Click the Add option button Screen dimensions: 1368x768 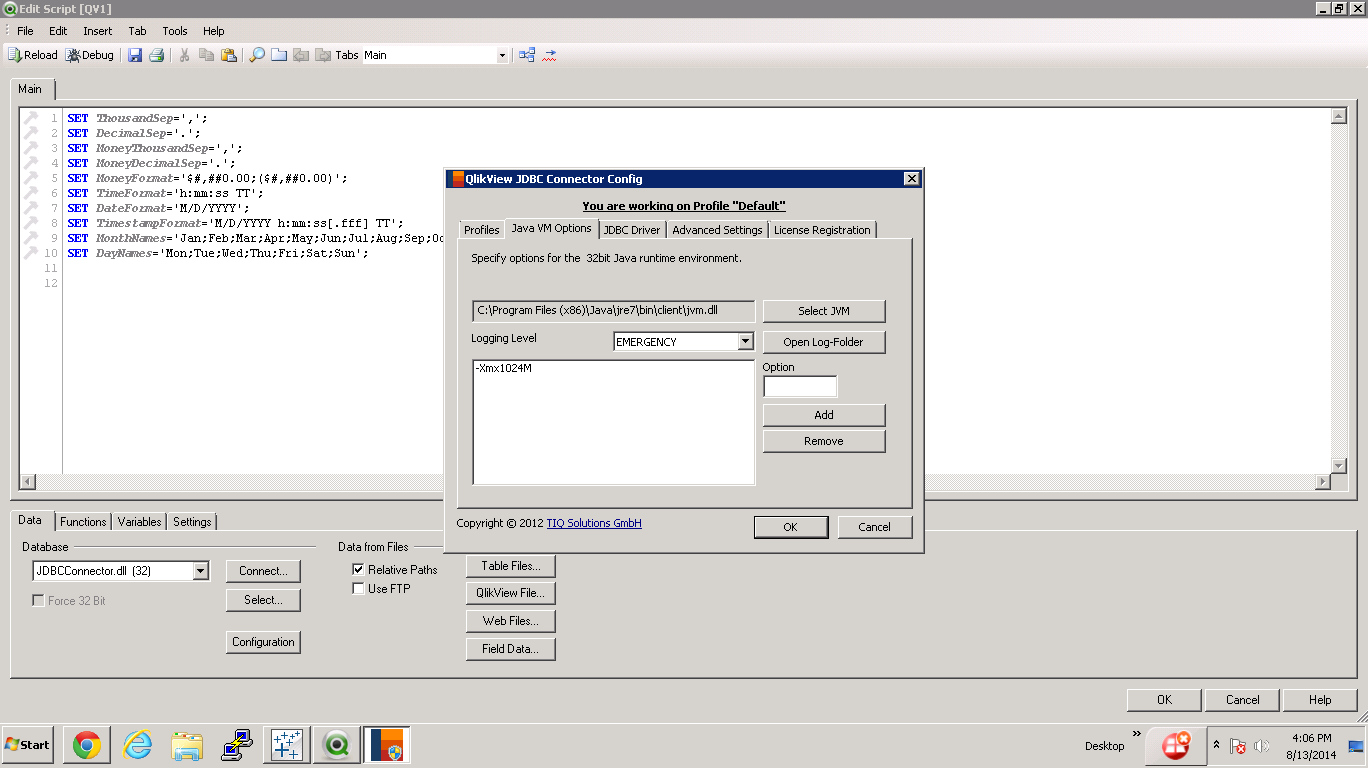tap(824, 415)
